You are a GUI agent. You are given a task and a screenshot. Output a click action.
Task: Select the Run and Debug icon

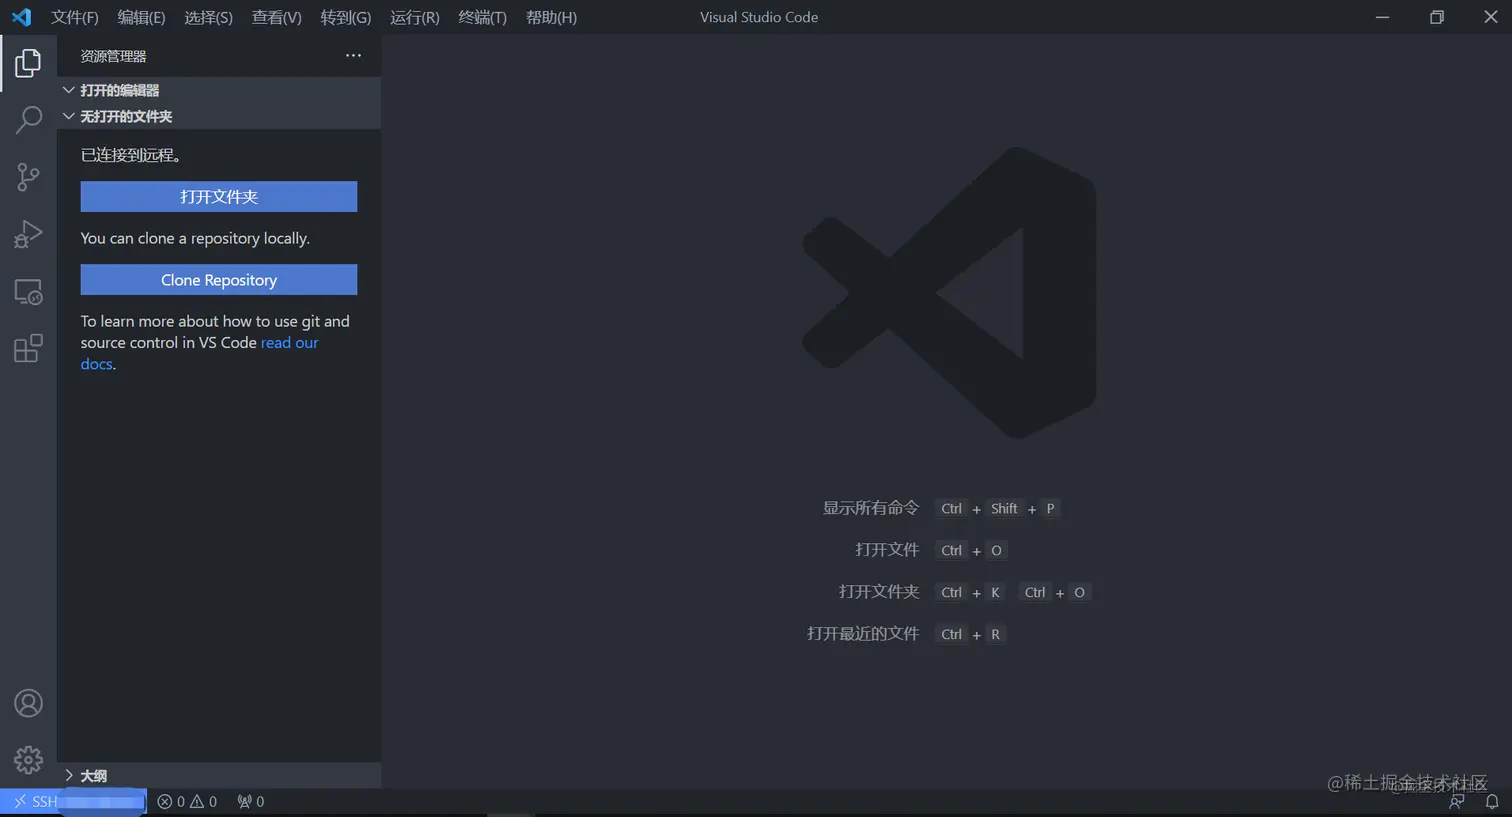click(x=29, y=234)
